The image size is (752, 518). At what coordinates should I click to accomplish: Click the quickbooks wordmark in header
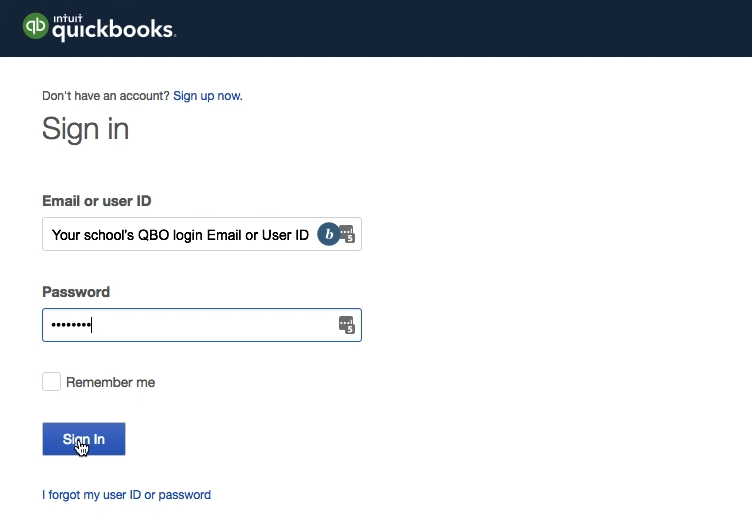pos(114,30)
